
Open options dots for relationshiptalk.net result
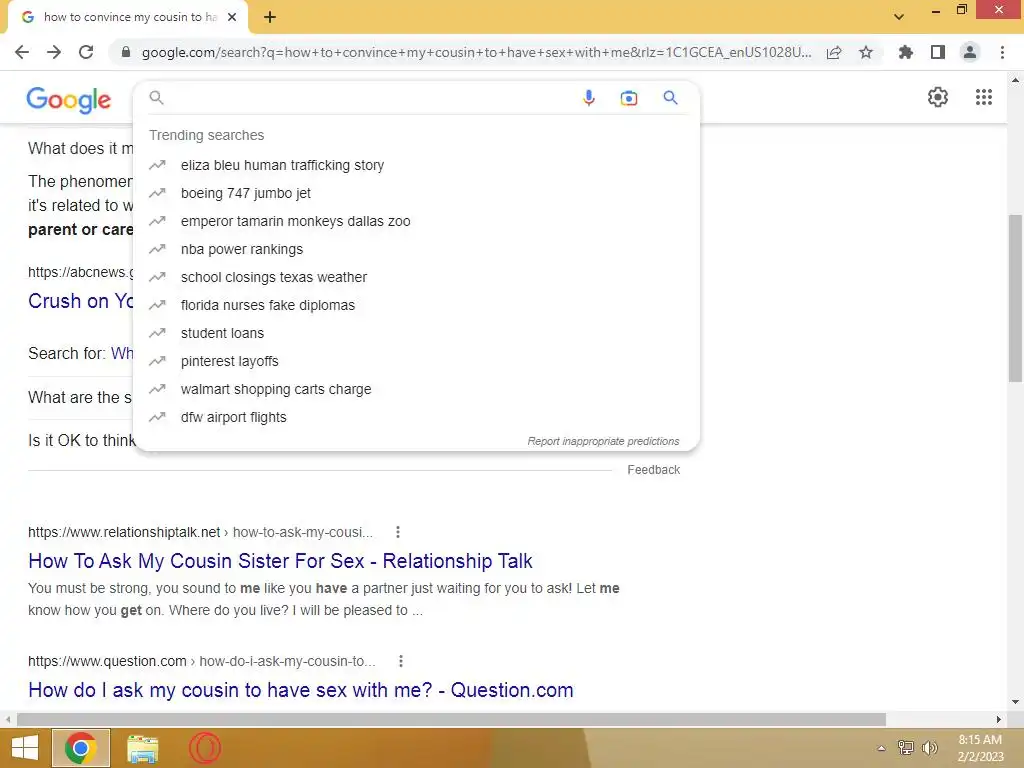click(x=398, y=532)
